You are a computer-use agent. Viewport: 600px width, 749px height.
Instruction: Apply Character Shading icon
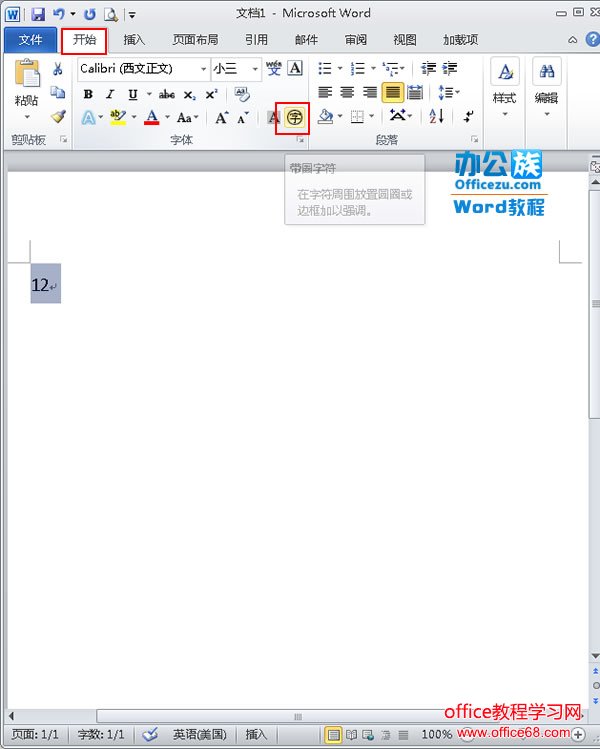click(274, 117)
